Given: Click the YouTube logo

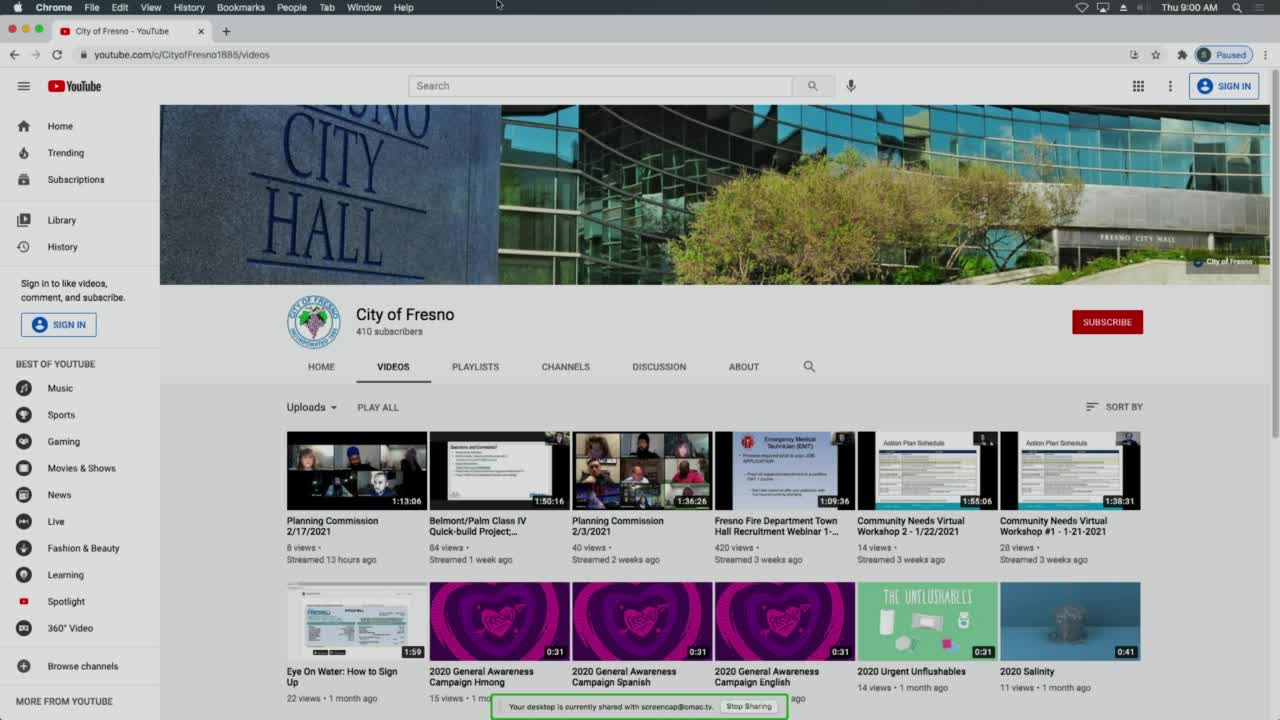Looking at the screenshot, I should pyautogui.click(x=74, y=86).
